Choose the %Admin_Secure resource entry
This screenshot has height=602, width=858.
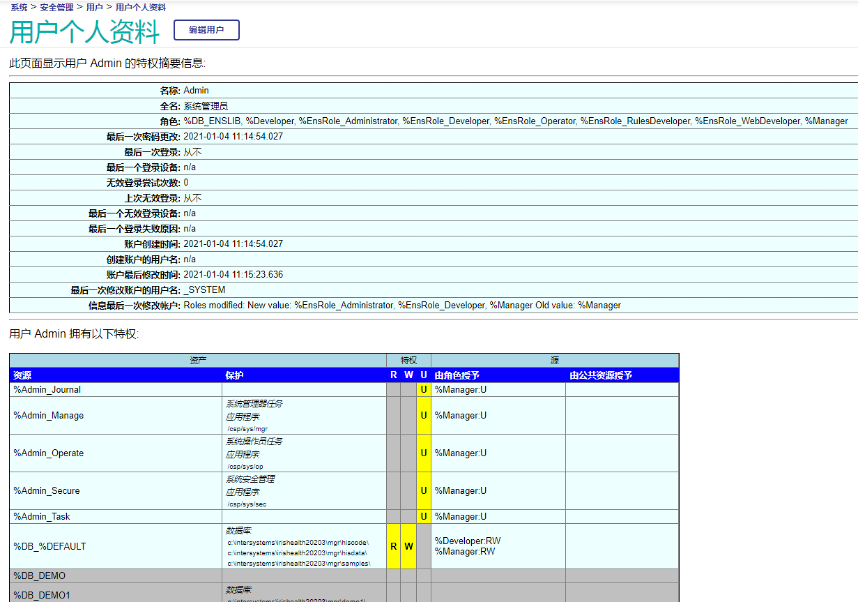(x=46, y=491)
